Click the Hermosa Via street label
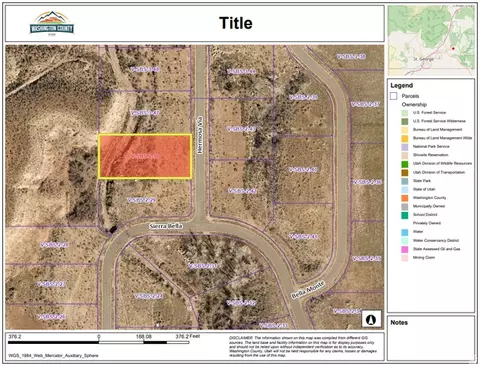 click(200, 135)
